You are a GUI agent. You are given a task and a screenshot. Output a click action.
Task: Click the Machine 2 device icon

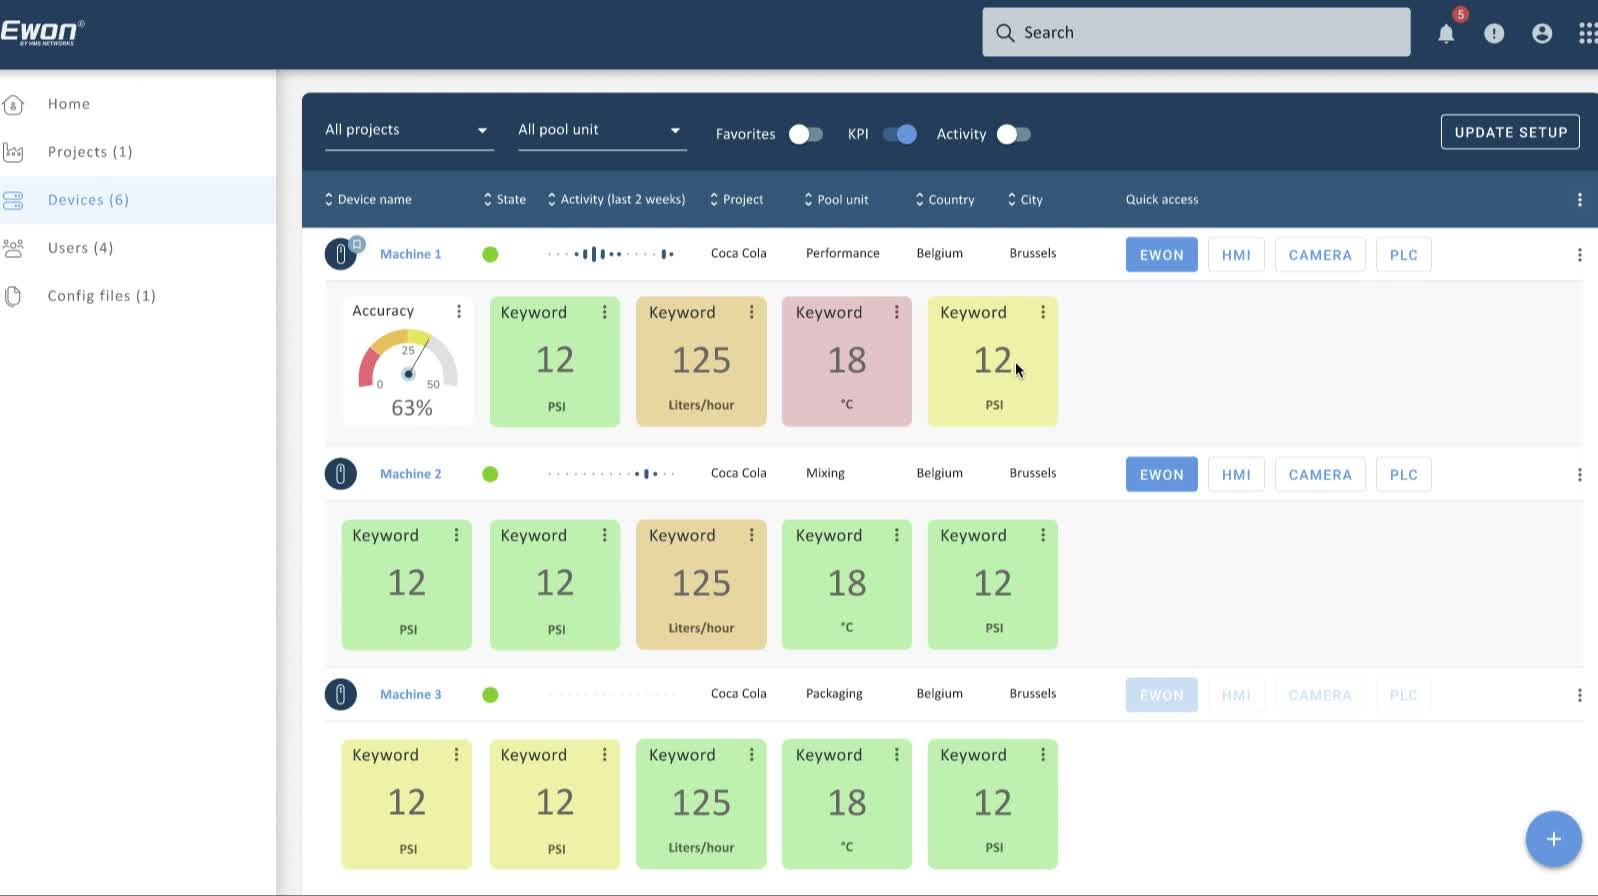[x=341, y=474]
